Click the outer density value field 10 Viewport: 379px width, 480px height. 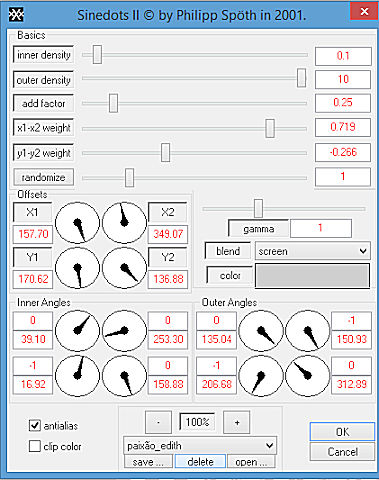[343, 79]
